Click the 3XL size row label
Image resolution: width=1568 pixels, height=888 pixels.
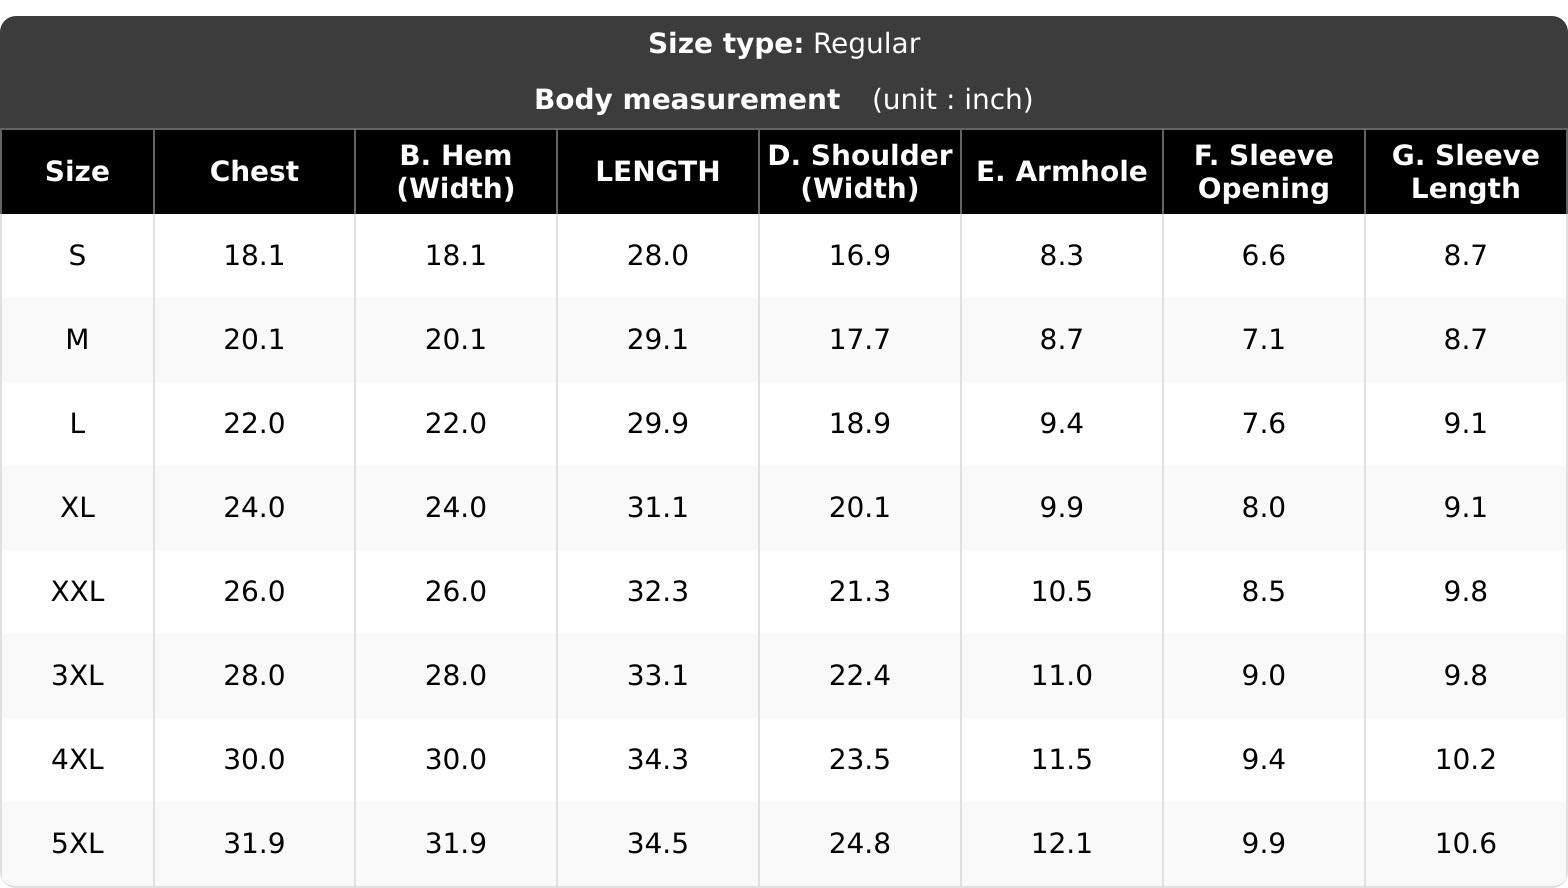click(77, 676)
